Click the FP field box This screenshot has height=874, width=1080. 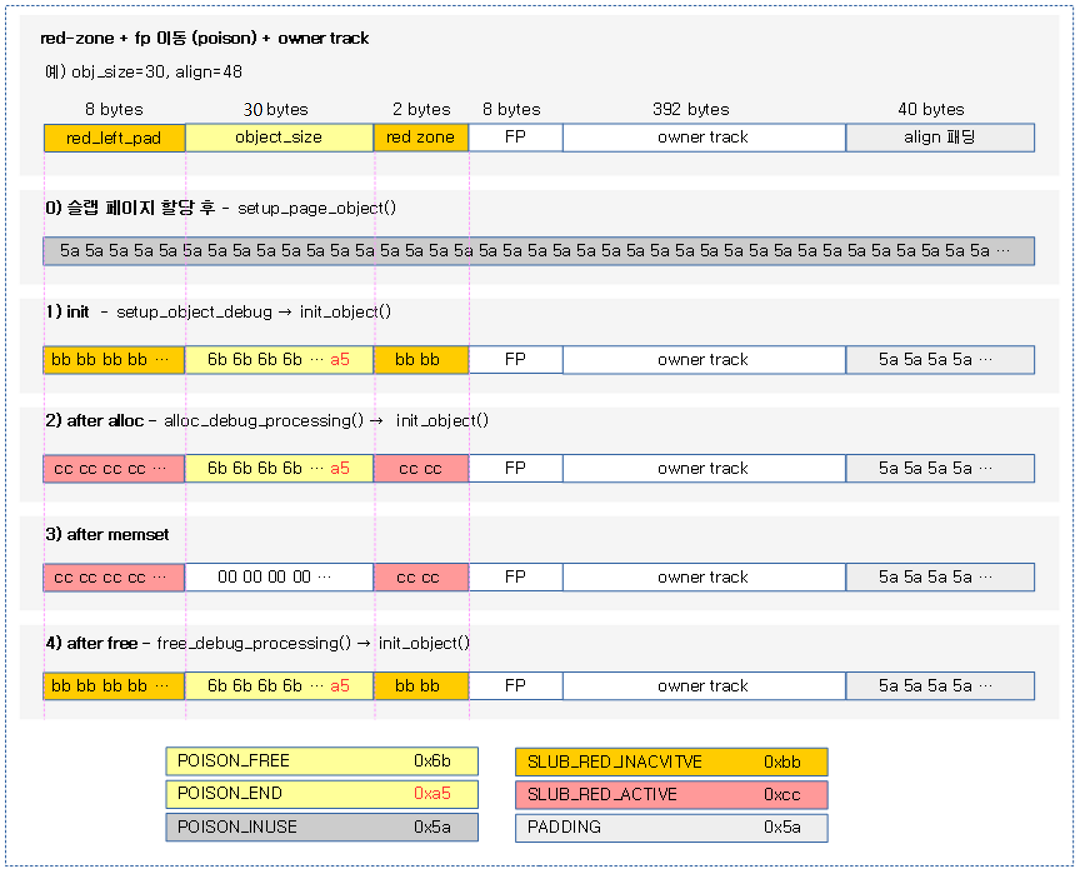tap(515, 137)
